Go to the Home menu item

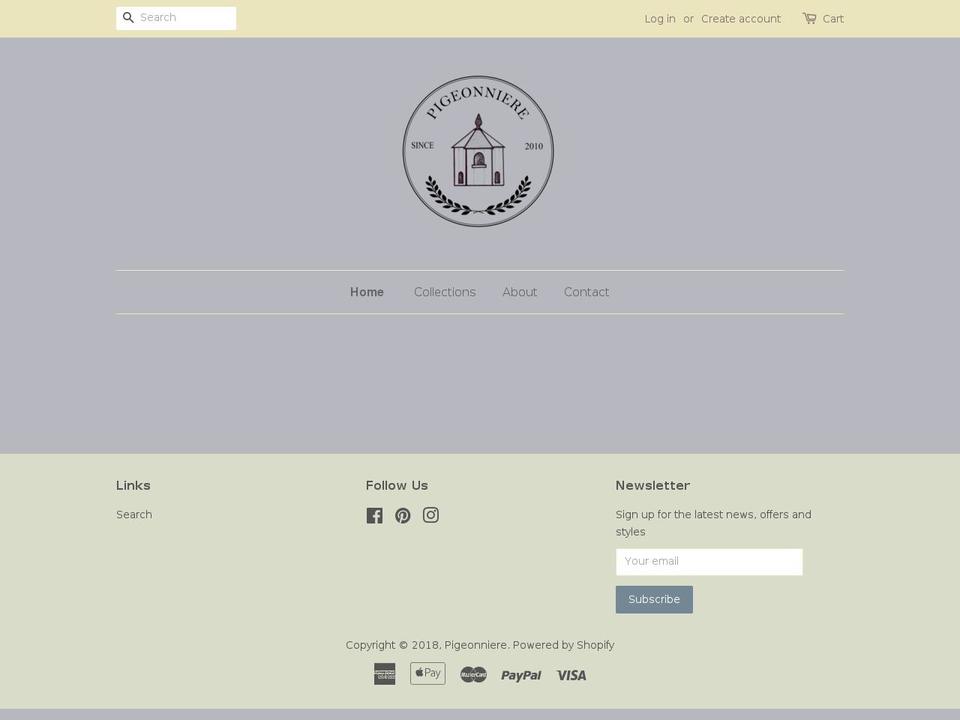coord(367,292)
